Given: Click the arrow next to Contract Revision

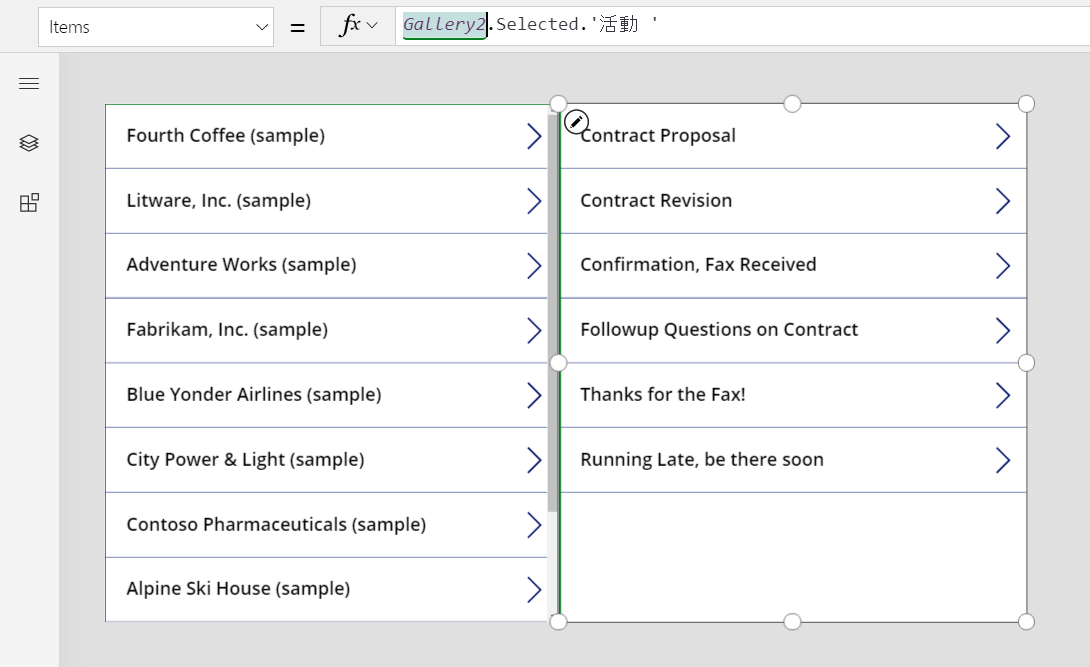Looking at the screenshot, I should [x=1002, y=201].
